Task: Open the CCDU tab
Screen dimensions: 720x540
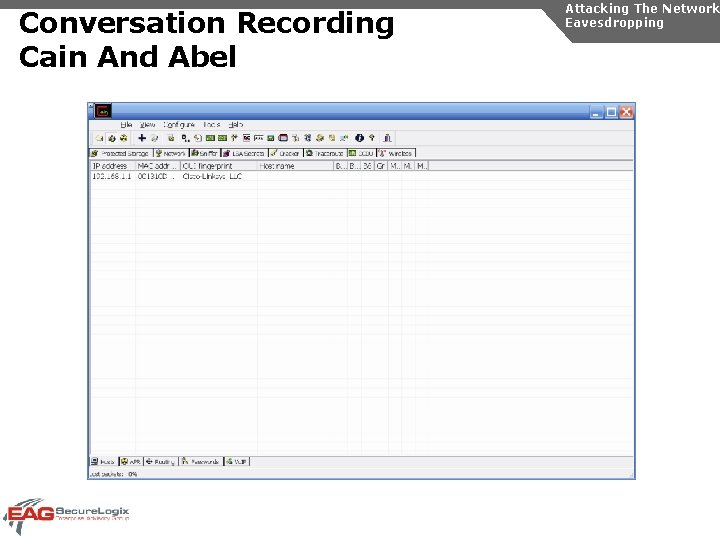Action: pyautogui.click(x=361, y=153)
